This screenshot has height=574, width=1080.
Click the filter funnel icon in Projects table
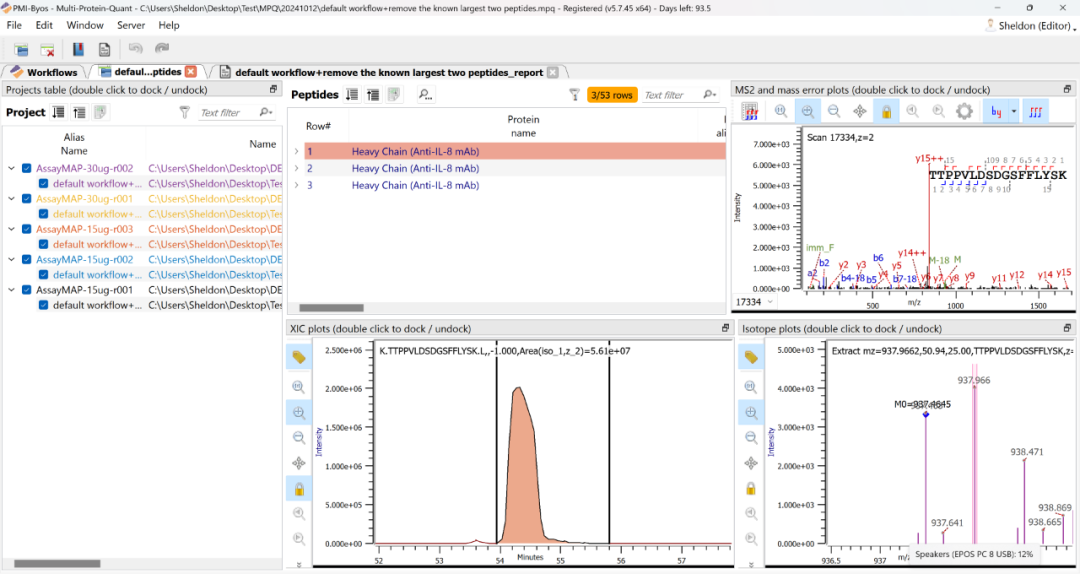pyautogui.click(x=184, y=113)
